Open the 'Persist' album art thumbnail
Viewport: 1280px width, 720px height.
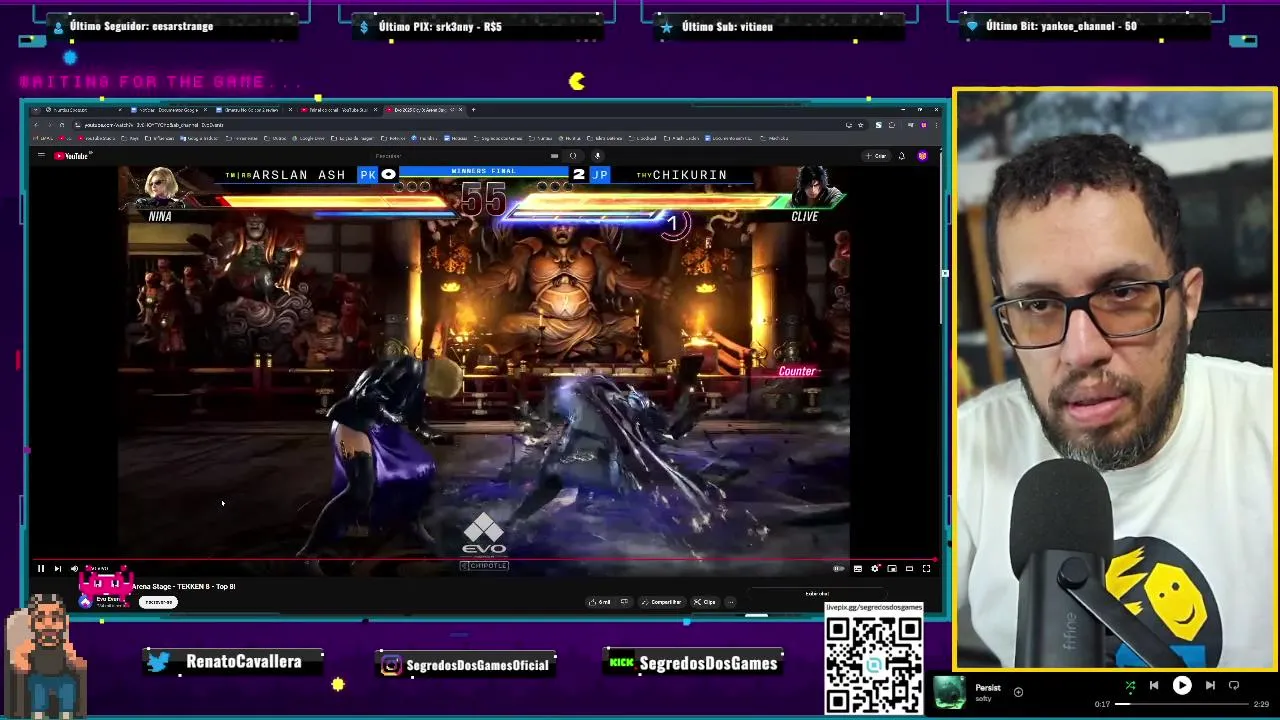(x=950, y=692)
